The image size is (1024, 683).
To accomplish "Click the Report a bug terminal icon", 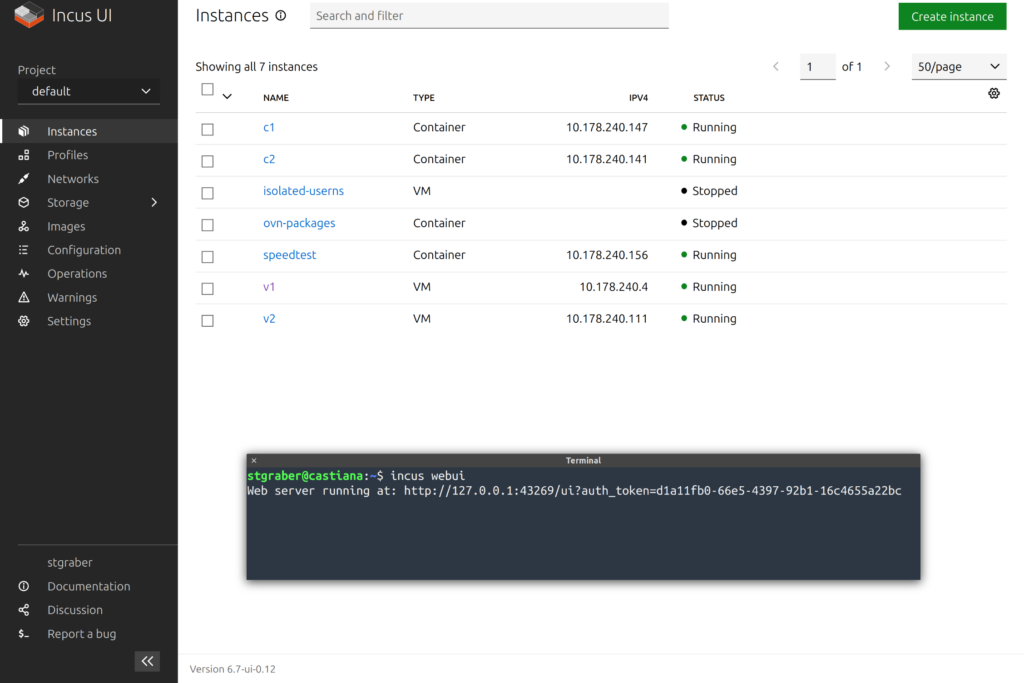I will (x=24, y=634).
